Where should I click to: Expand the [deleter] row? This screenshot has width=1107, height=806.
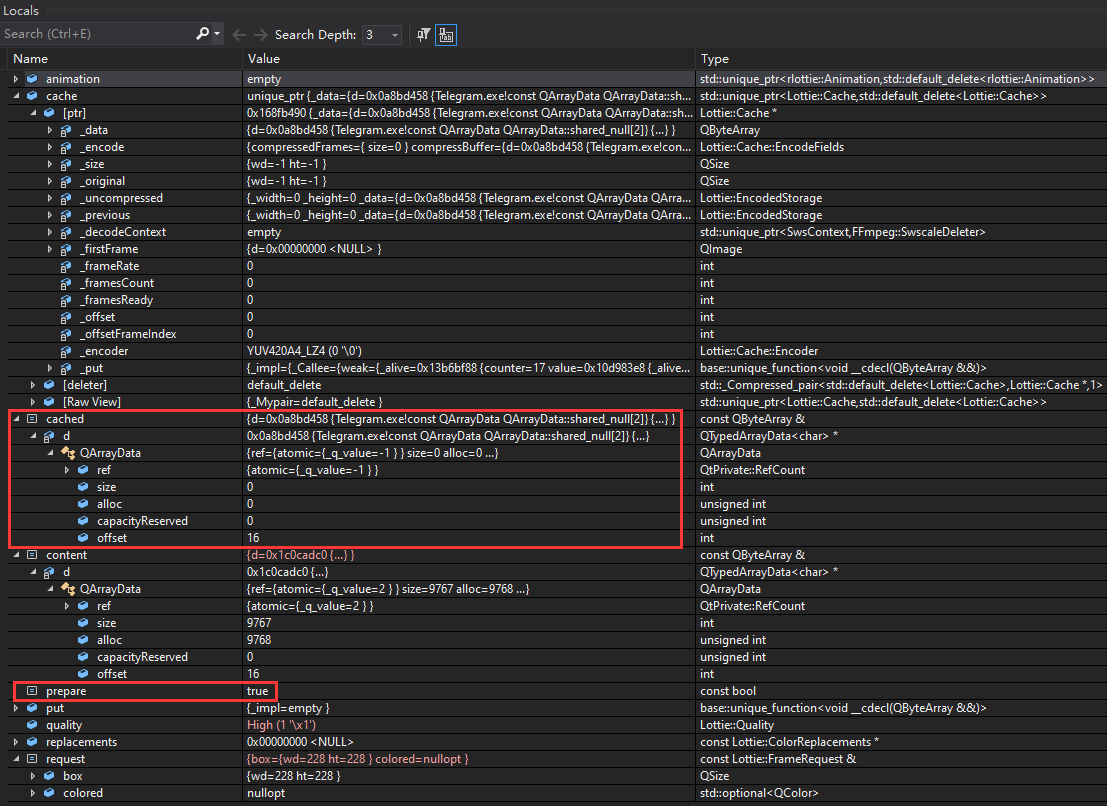32,385
